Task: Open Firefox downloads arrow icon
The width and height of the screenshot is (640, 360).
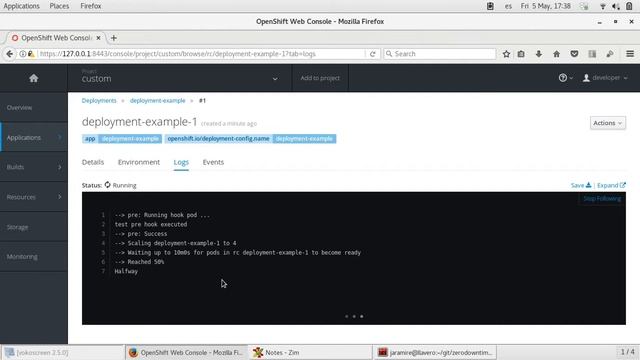Action: [x=539, y=54]
